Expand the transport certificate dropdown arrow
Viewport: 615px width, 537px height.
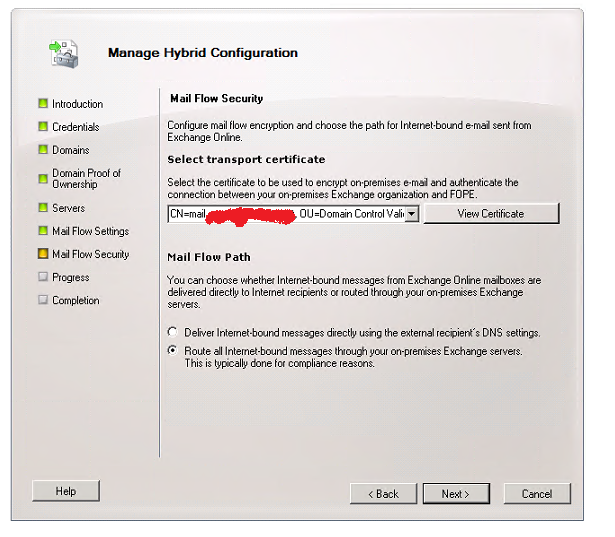point(412,214)
